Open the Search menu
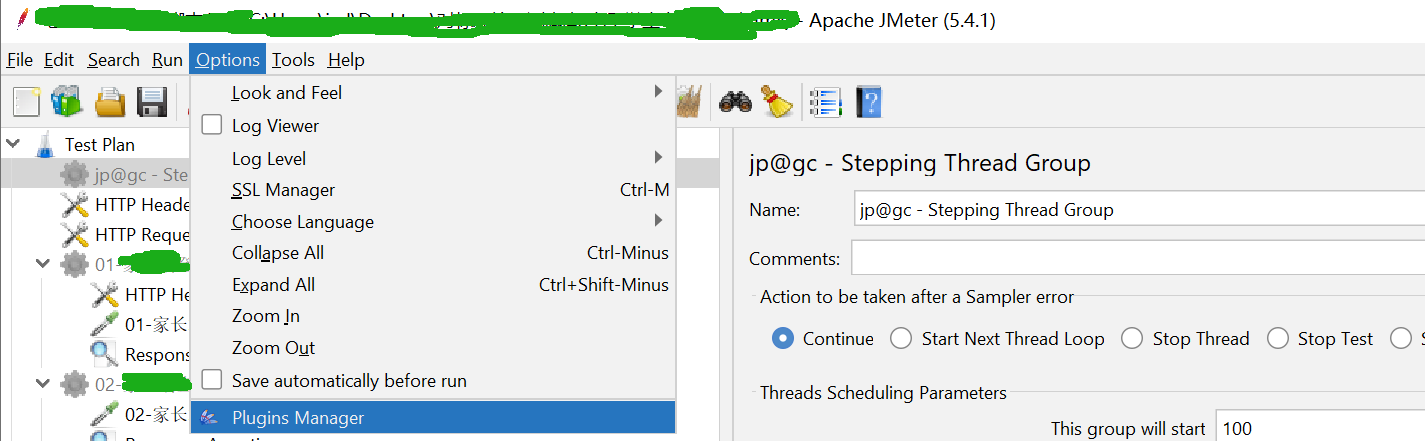Screen dimensions: 1425x441 pyautogui.click(x=113, y=60)
